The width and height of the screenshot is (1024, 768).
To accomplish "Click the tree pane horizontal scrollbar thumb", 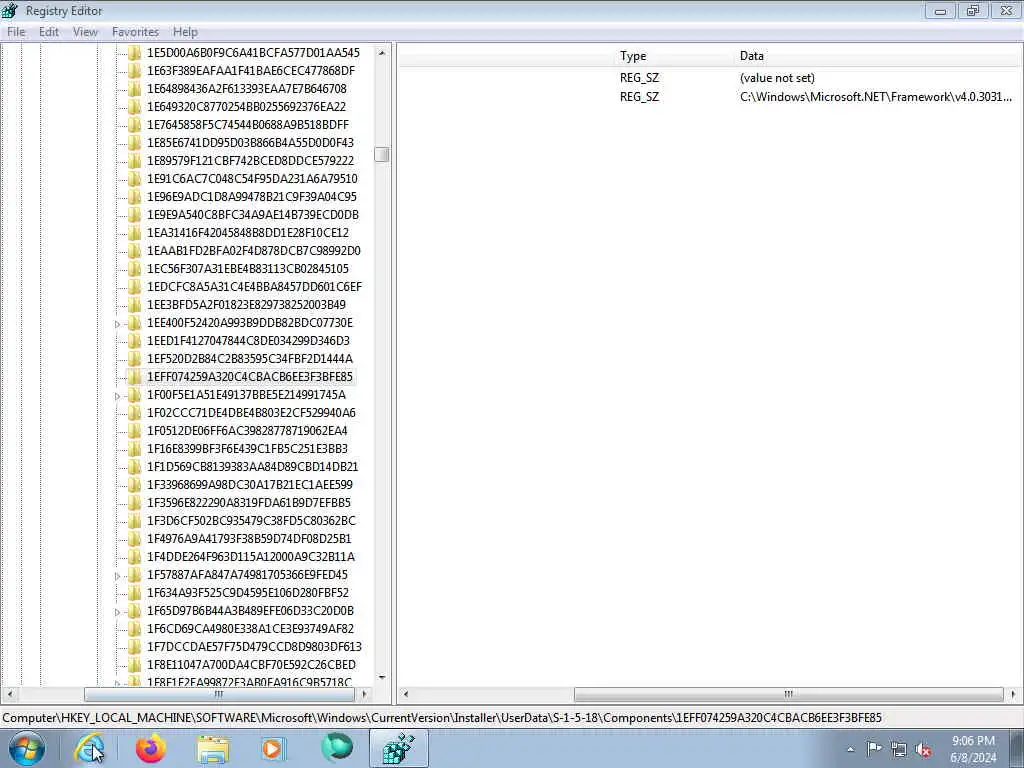I will 218,694.
